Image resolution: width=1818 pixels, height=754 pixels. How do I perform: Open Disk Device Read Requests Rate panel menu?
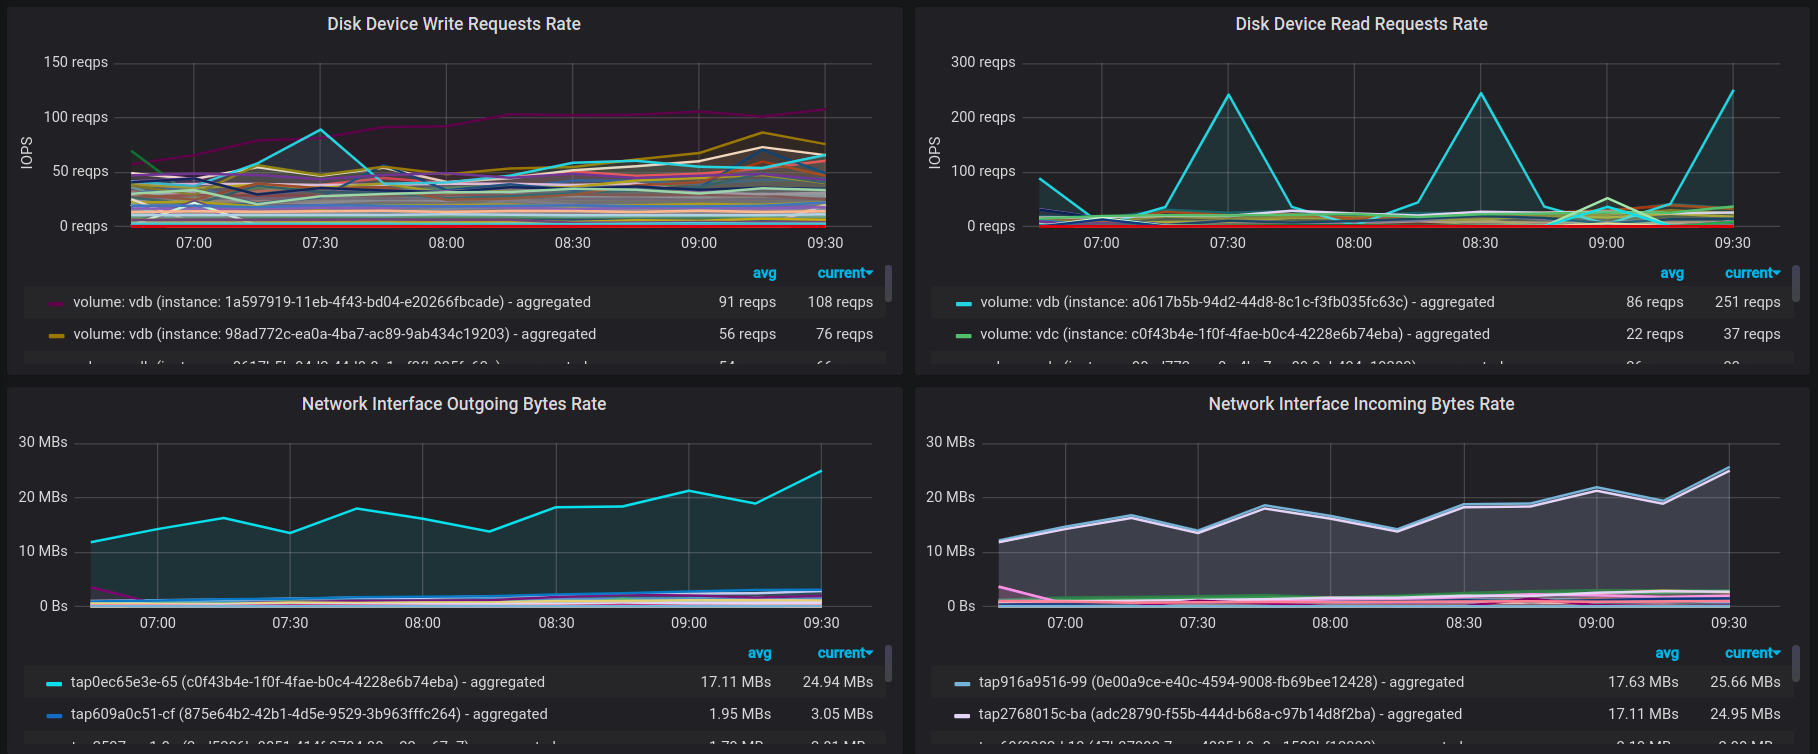tap(1361, 24)
